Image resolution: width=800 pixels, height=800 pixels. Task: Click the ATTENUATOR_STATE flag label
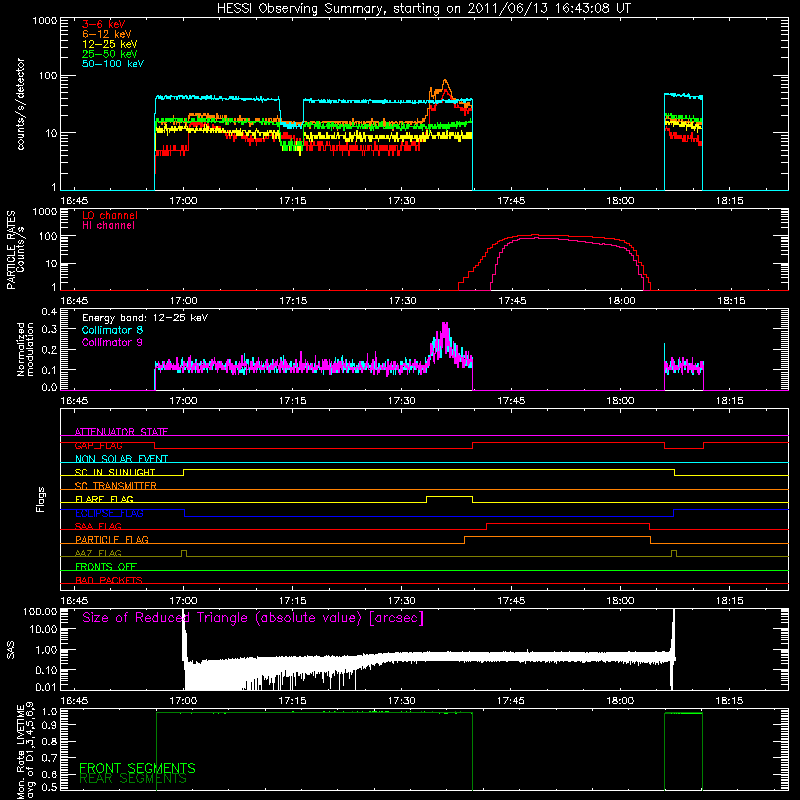coord(121,432)
